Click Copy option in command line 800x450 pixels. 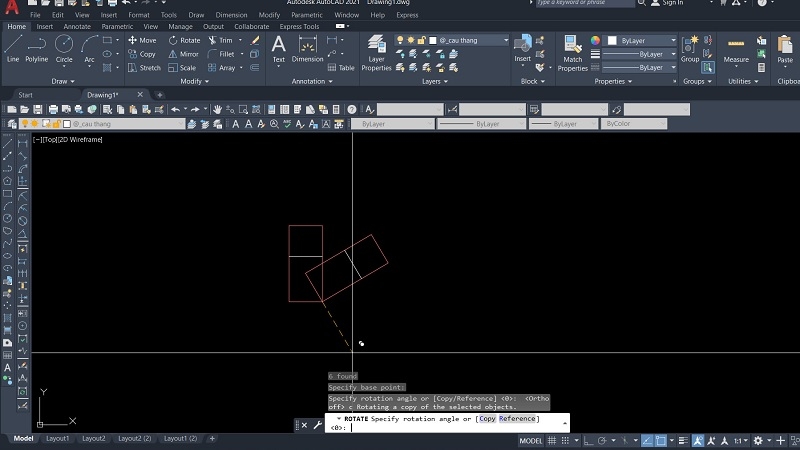[x=487, y=418]
